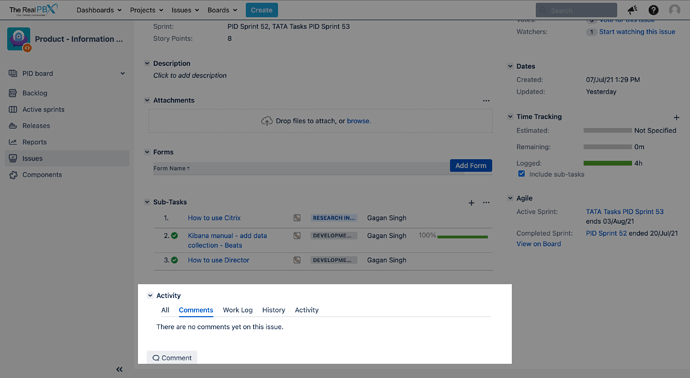The image size is (690, 378).
Task: Open the Dashboards dropdown menu
Action: (99, 10)
